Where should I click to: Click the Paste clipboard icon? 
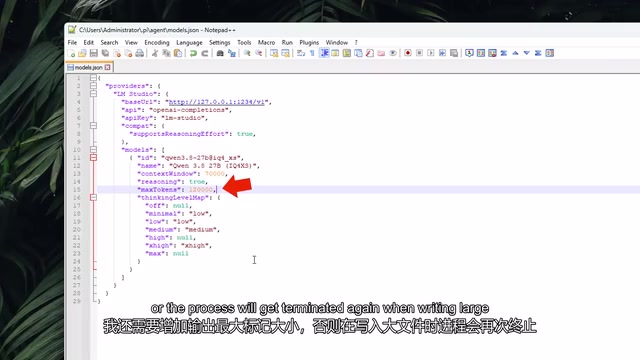(x=178, y=53)
